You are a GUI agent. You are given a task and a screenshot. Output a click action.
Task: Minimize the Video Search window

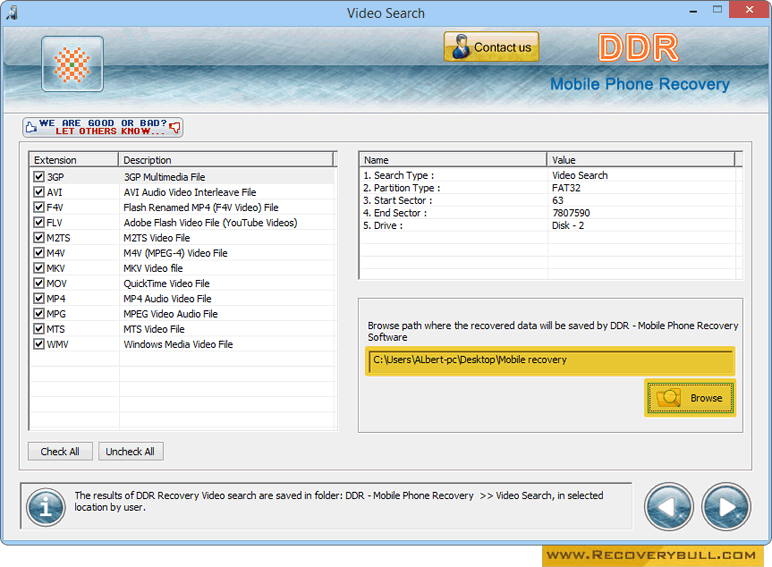tap(693, 11)
